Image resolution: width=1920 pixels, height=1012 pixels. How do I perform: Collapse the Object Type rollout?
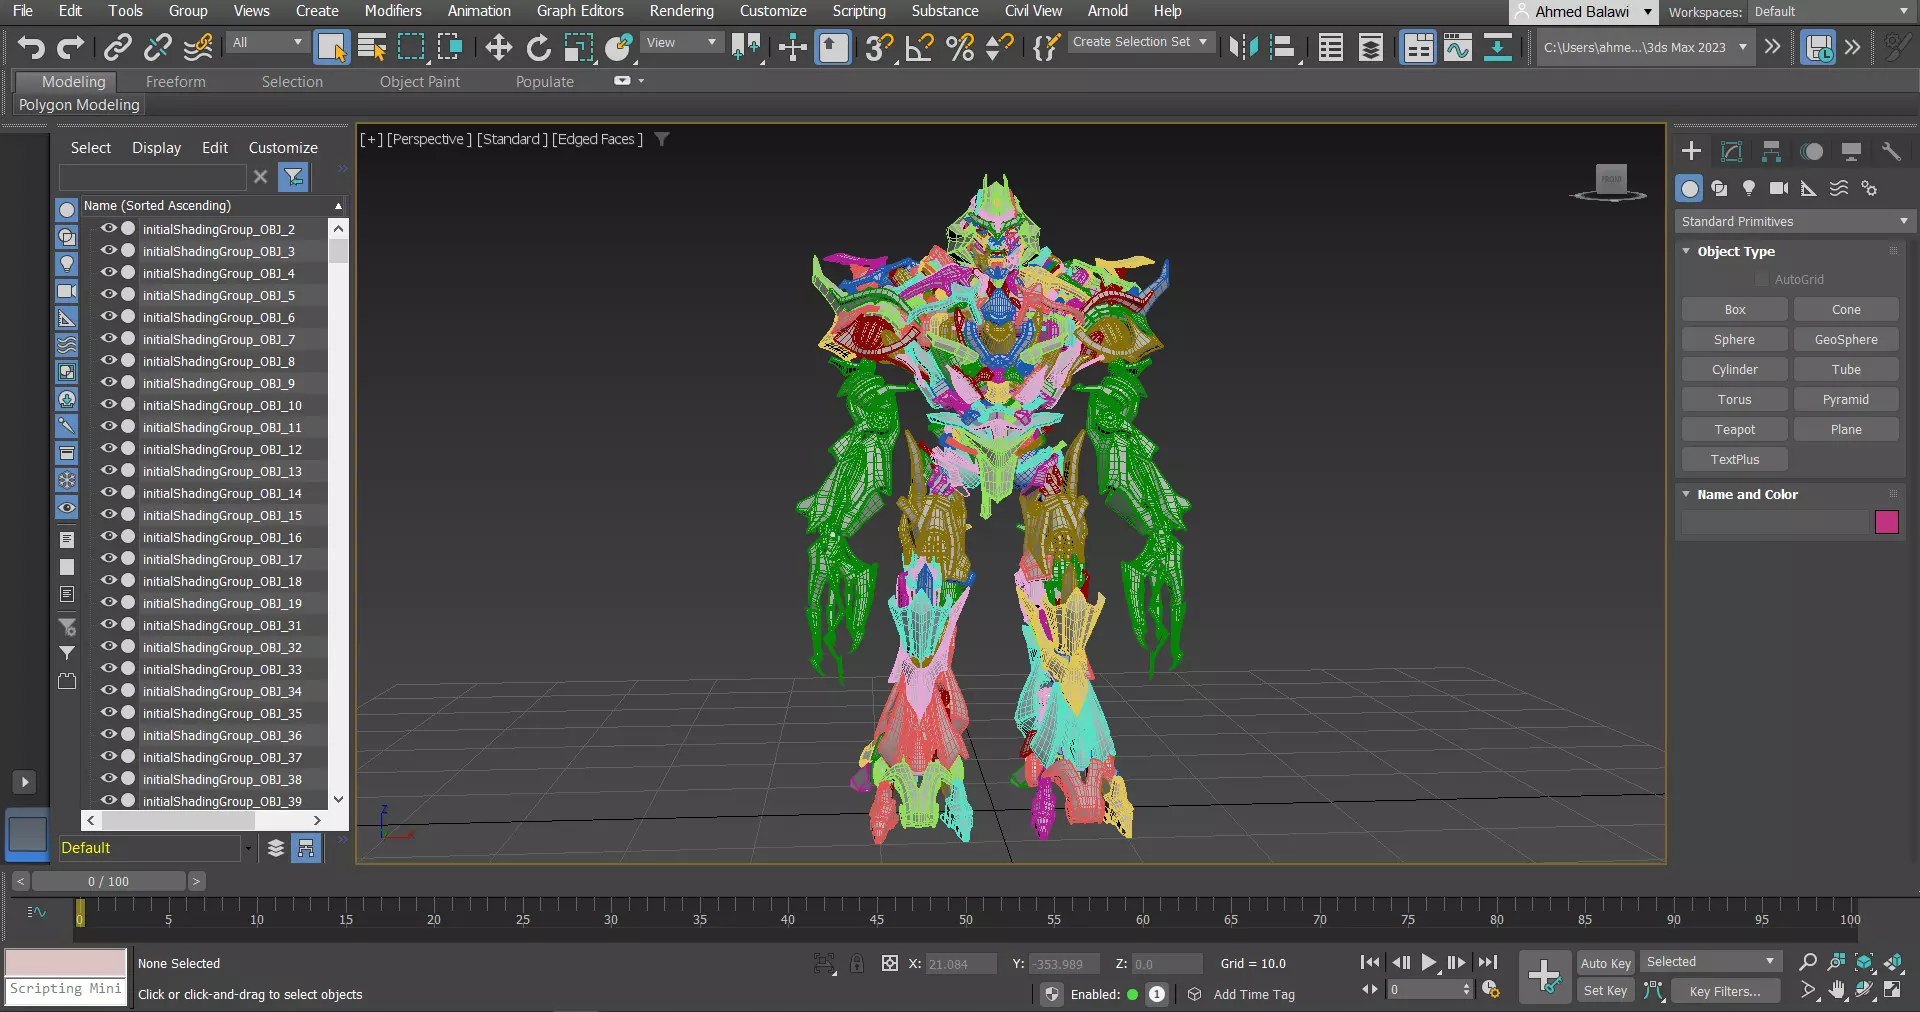tap(1686, 251)
